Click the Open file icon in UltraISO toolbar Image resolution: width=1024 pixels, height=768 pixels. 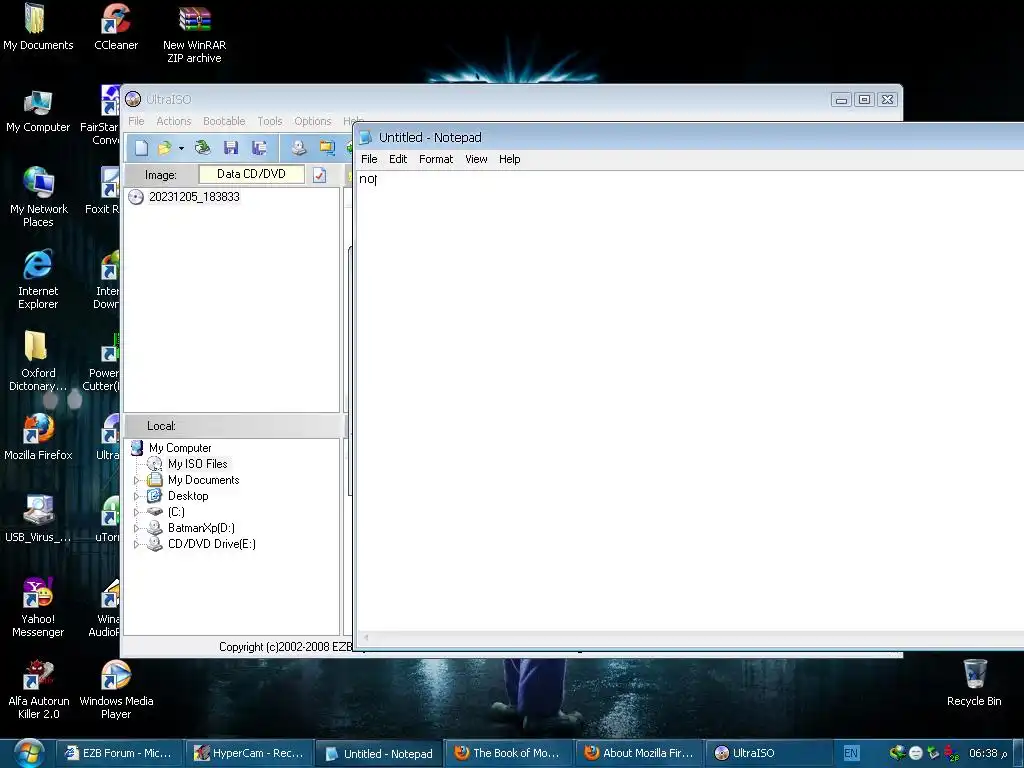point(164,148)
